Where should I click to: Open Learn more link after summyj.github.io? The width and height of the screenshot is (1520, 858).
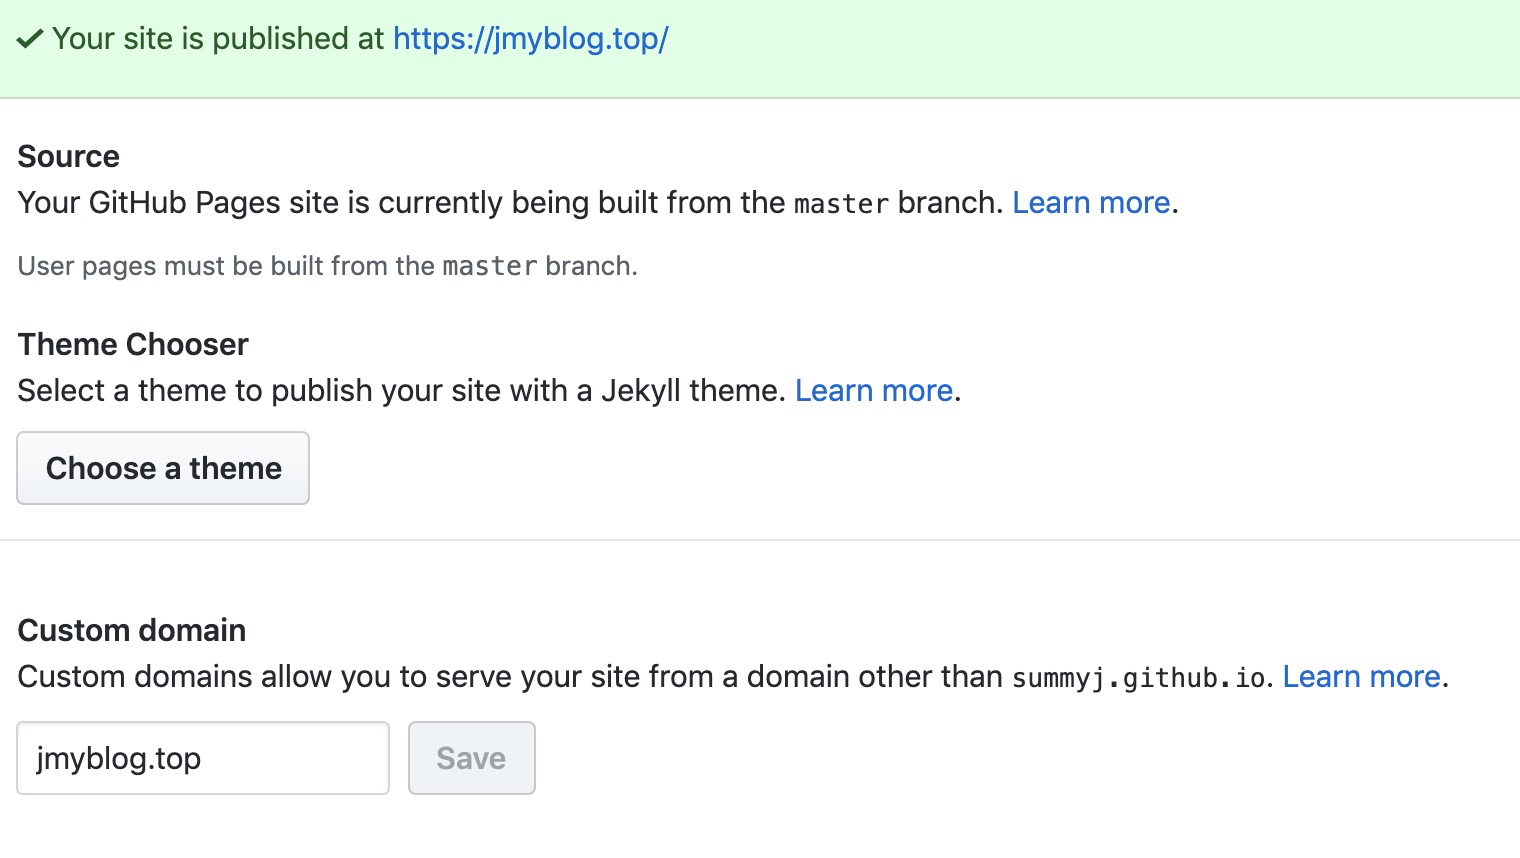pos(1361,677)
